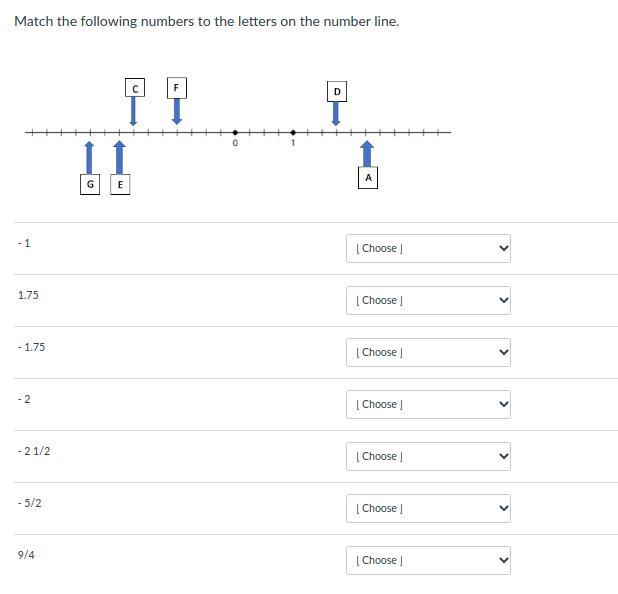Click the letter C label box

(135, 88)
